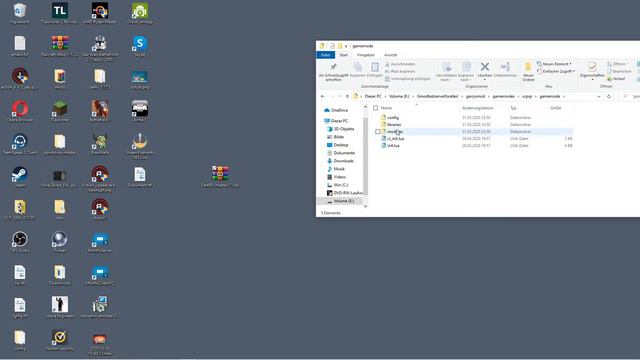Expand the address bar history dropdown arrow

tap(599, 96)
